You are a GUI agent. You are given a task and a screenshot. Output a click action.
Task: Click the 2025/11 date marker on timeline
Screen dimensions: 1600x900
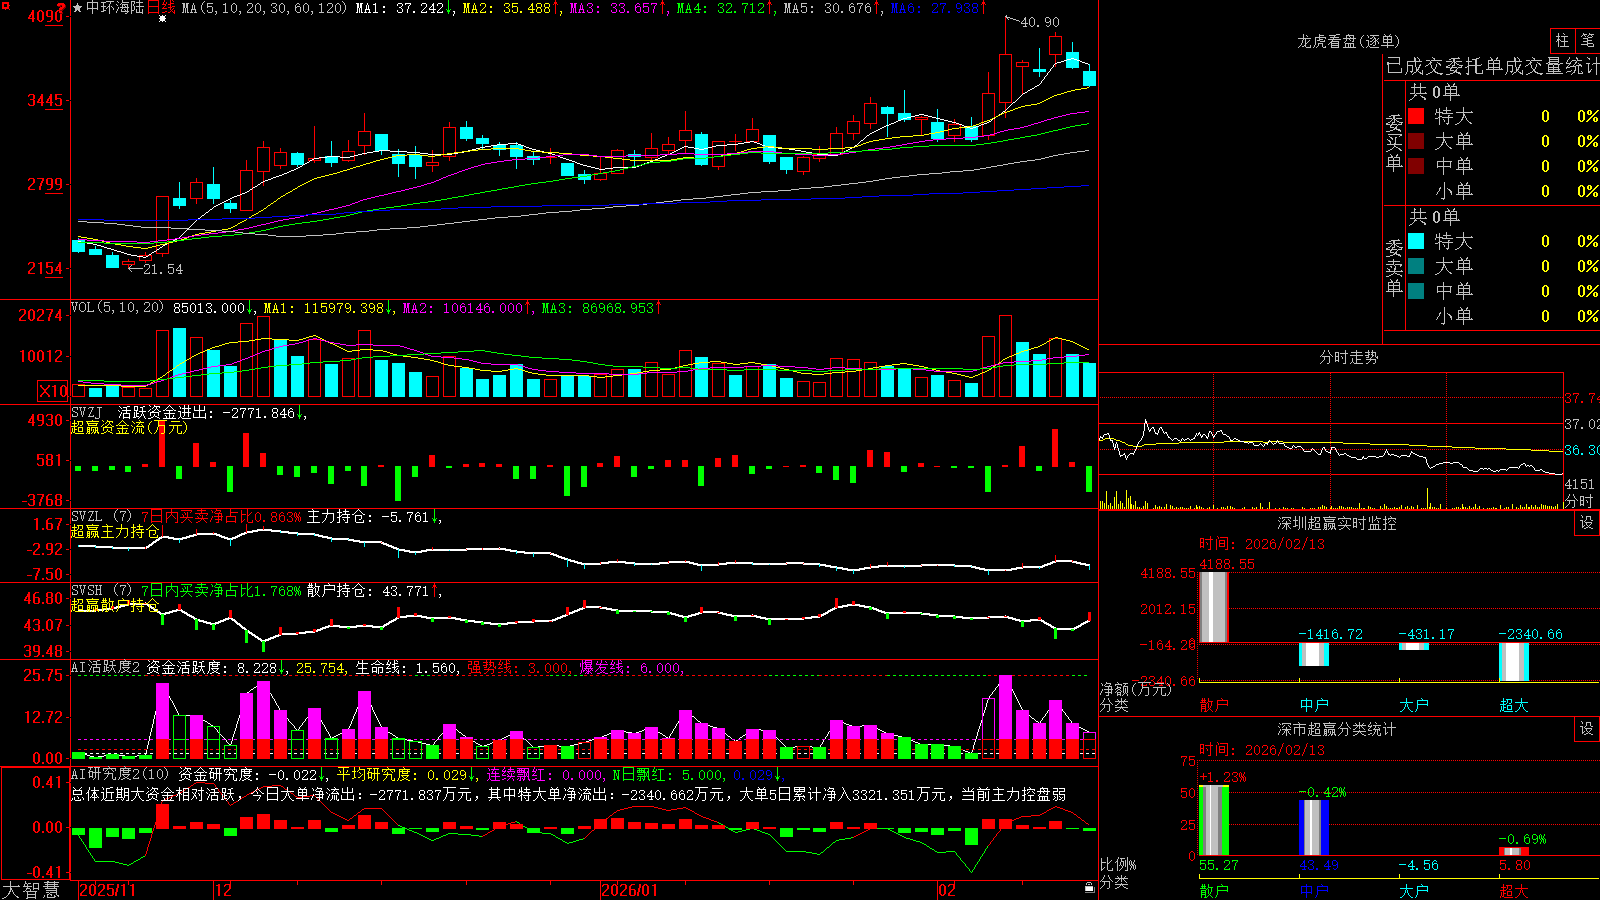tap(107, 890)
